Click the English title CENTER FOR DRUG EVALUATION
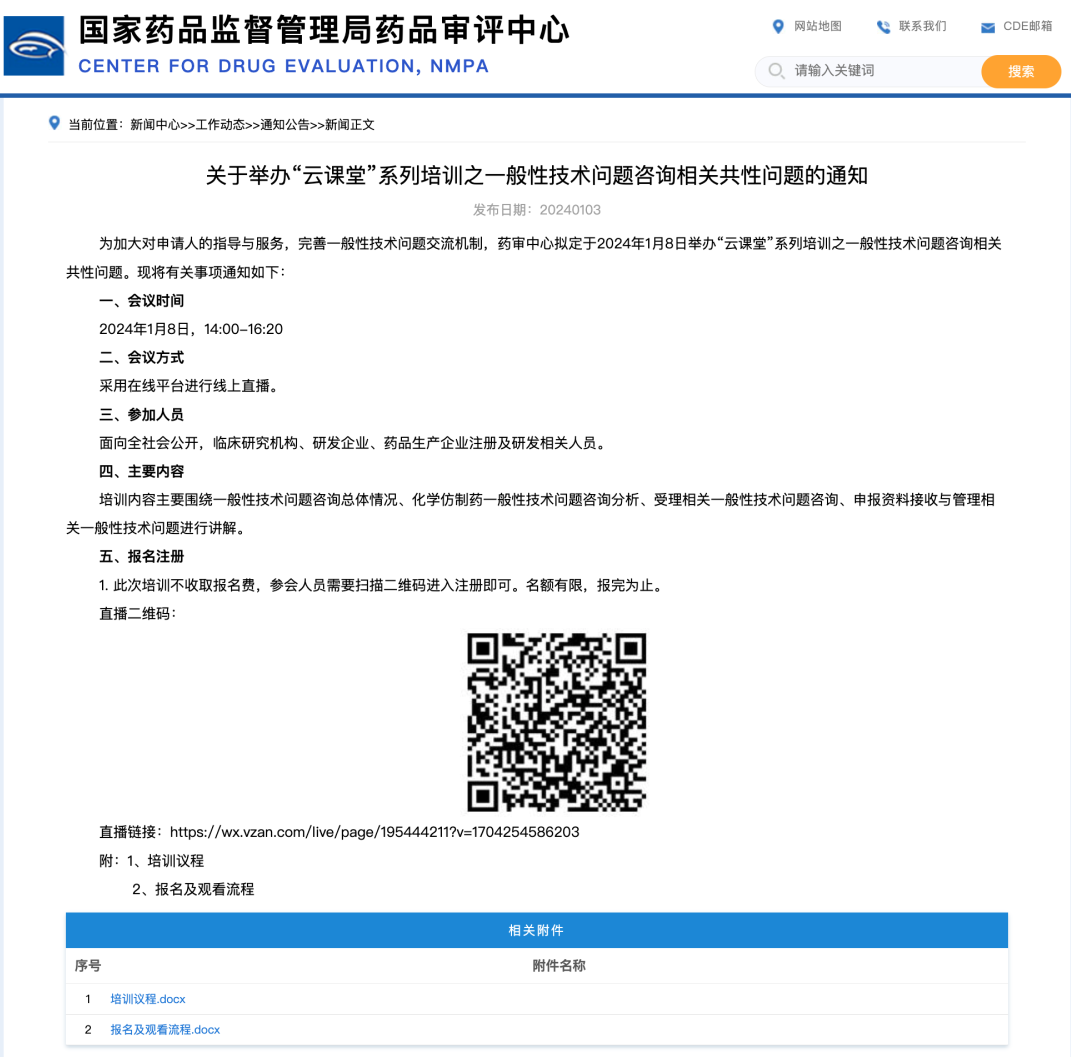 [283, 66]
